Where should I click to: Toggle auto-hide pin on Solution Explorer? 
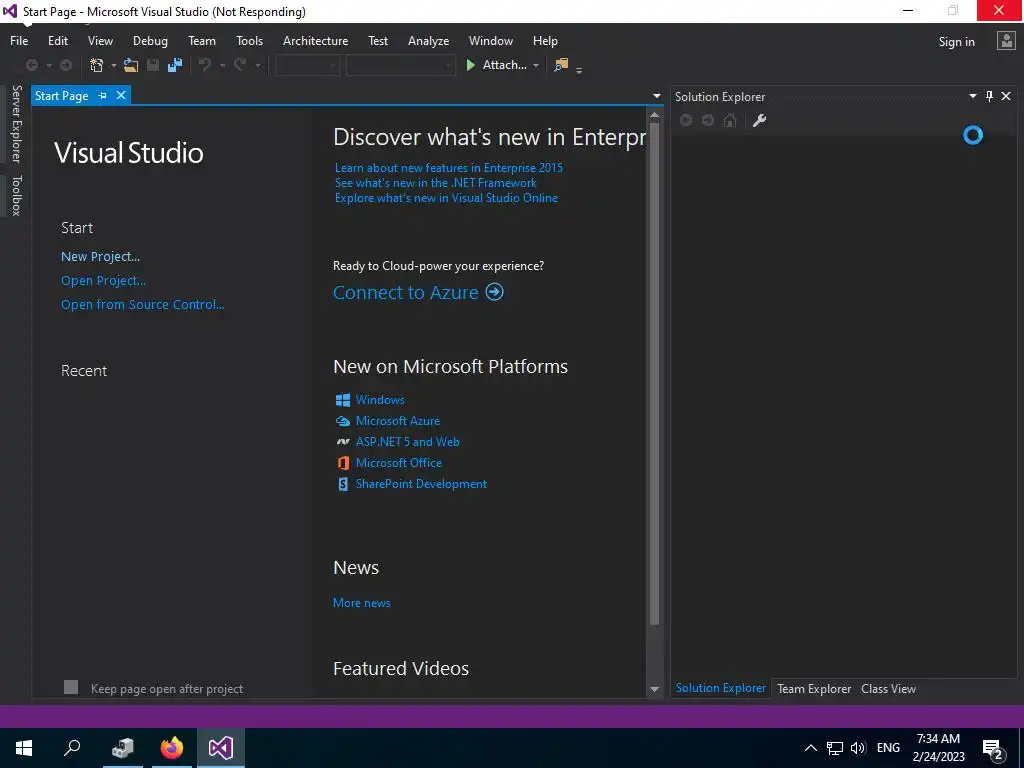[x=989, y=96]
